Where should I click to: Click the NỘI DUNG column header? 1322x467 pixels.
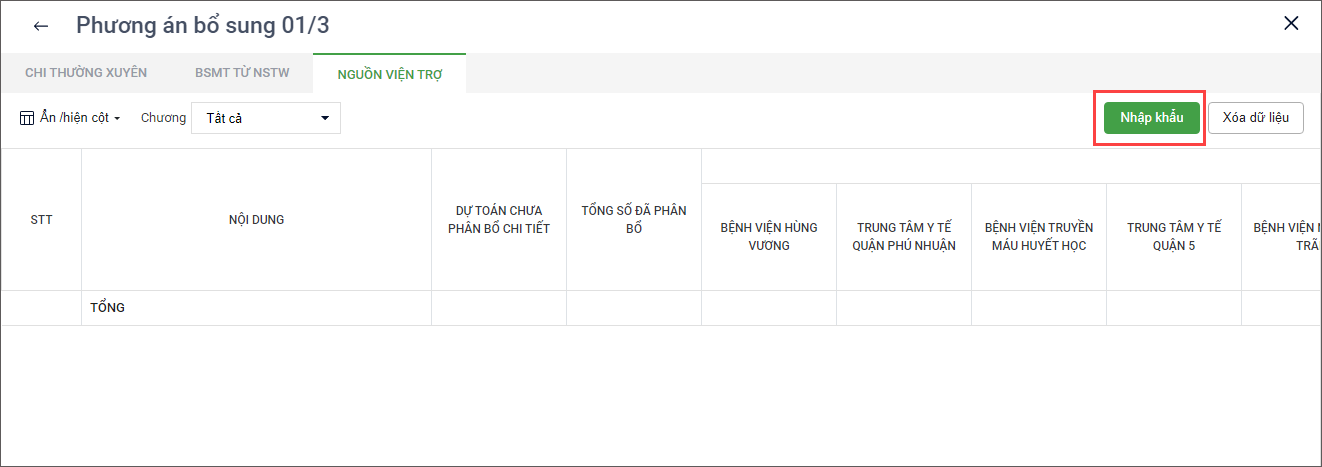point(256,220)
